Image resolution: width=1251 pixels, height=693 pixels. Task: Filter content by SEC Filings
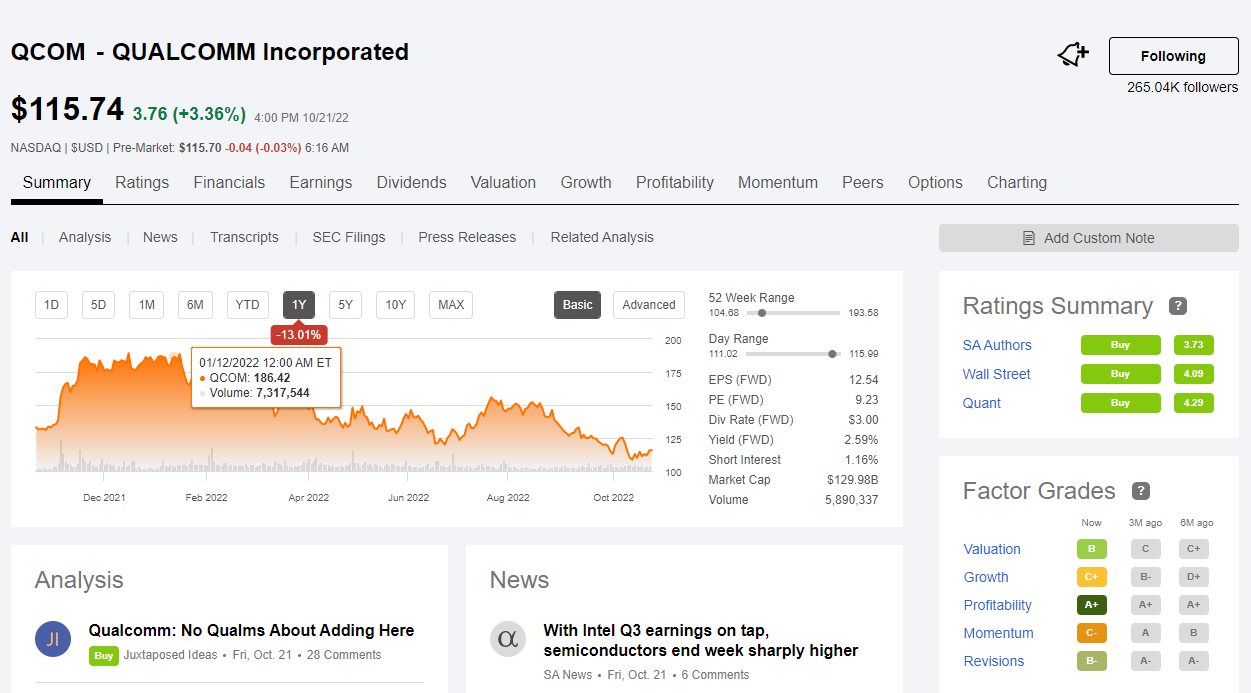(x=349, y=237)
